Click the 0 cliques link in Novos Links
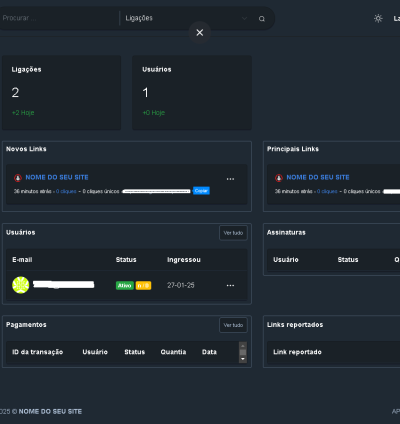The image size is (400, 424). point(66,191)
